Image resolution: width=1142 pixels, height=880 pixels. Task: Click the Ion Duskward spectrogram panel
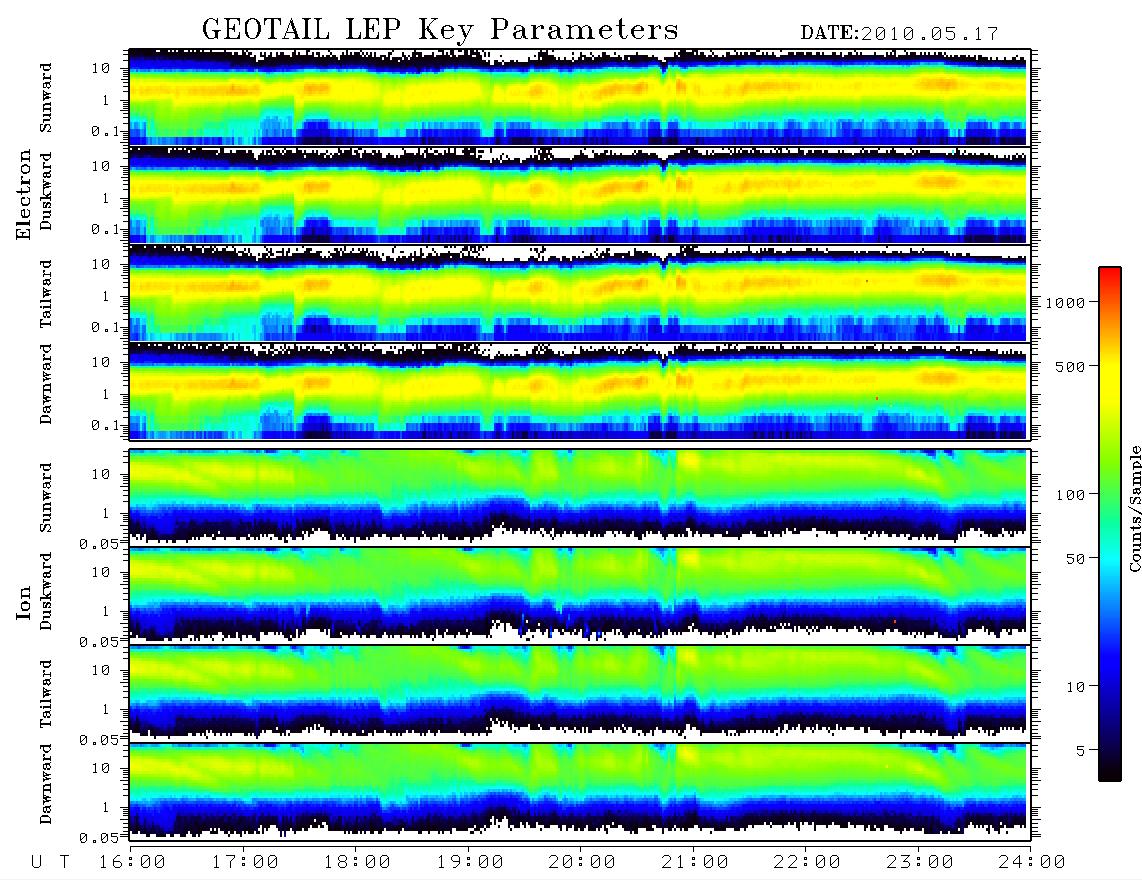click(579, 595)
